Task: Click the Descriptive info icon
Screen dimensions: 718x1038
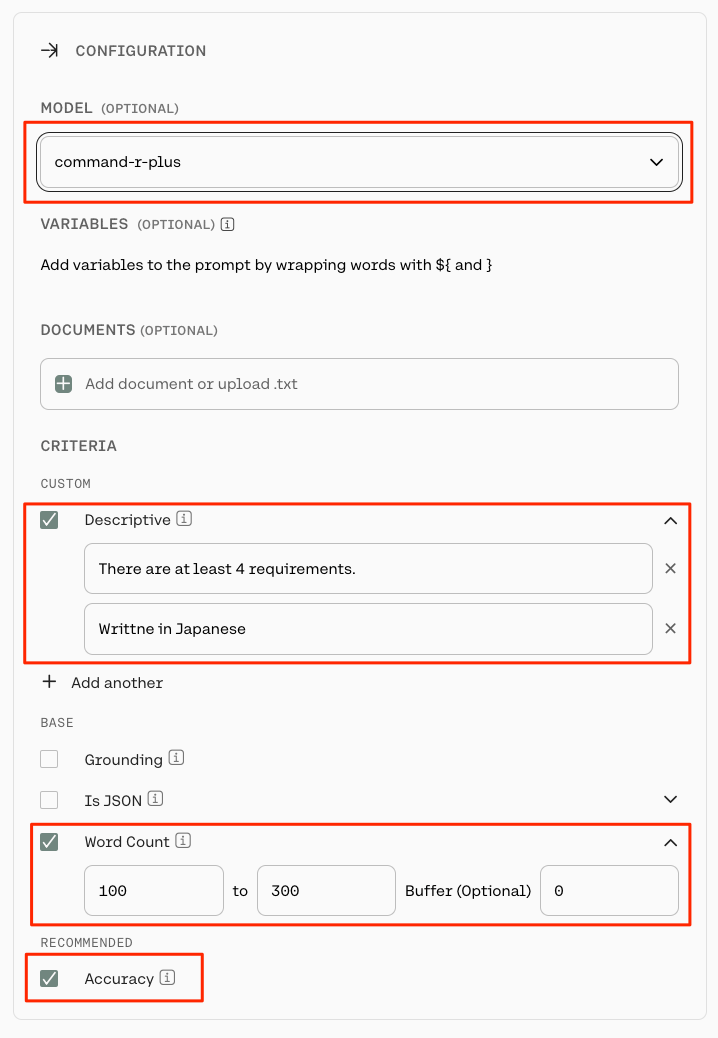Action: pyautogui.click(x=184, y=518)
